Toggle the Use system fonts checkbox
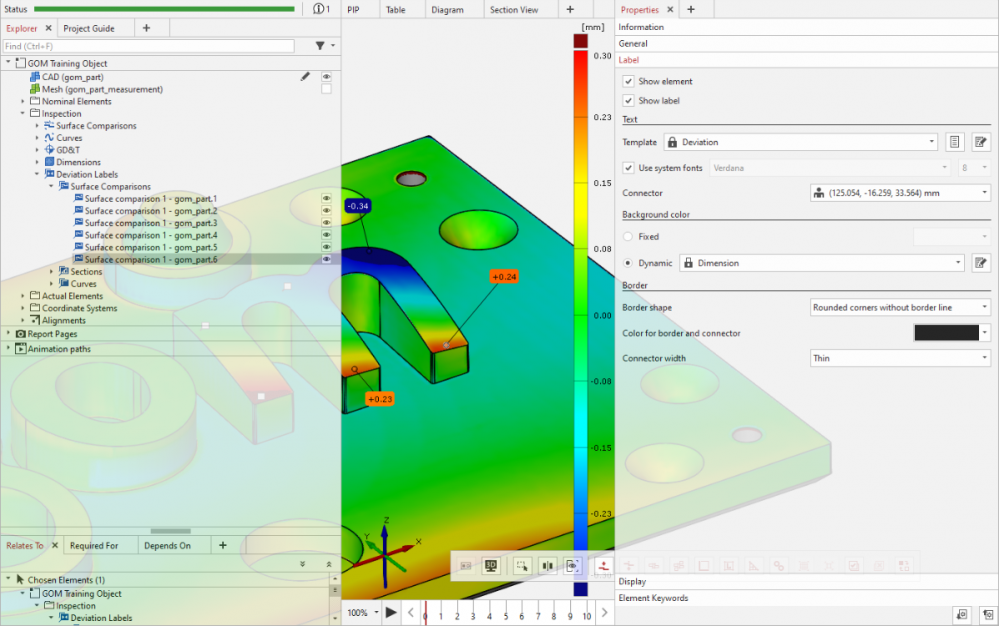Screen dimensions: 999x626 628,168
